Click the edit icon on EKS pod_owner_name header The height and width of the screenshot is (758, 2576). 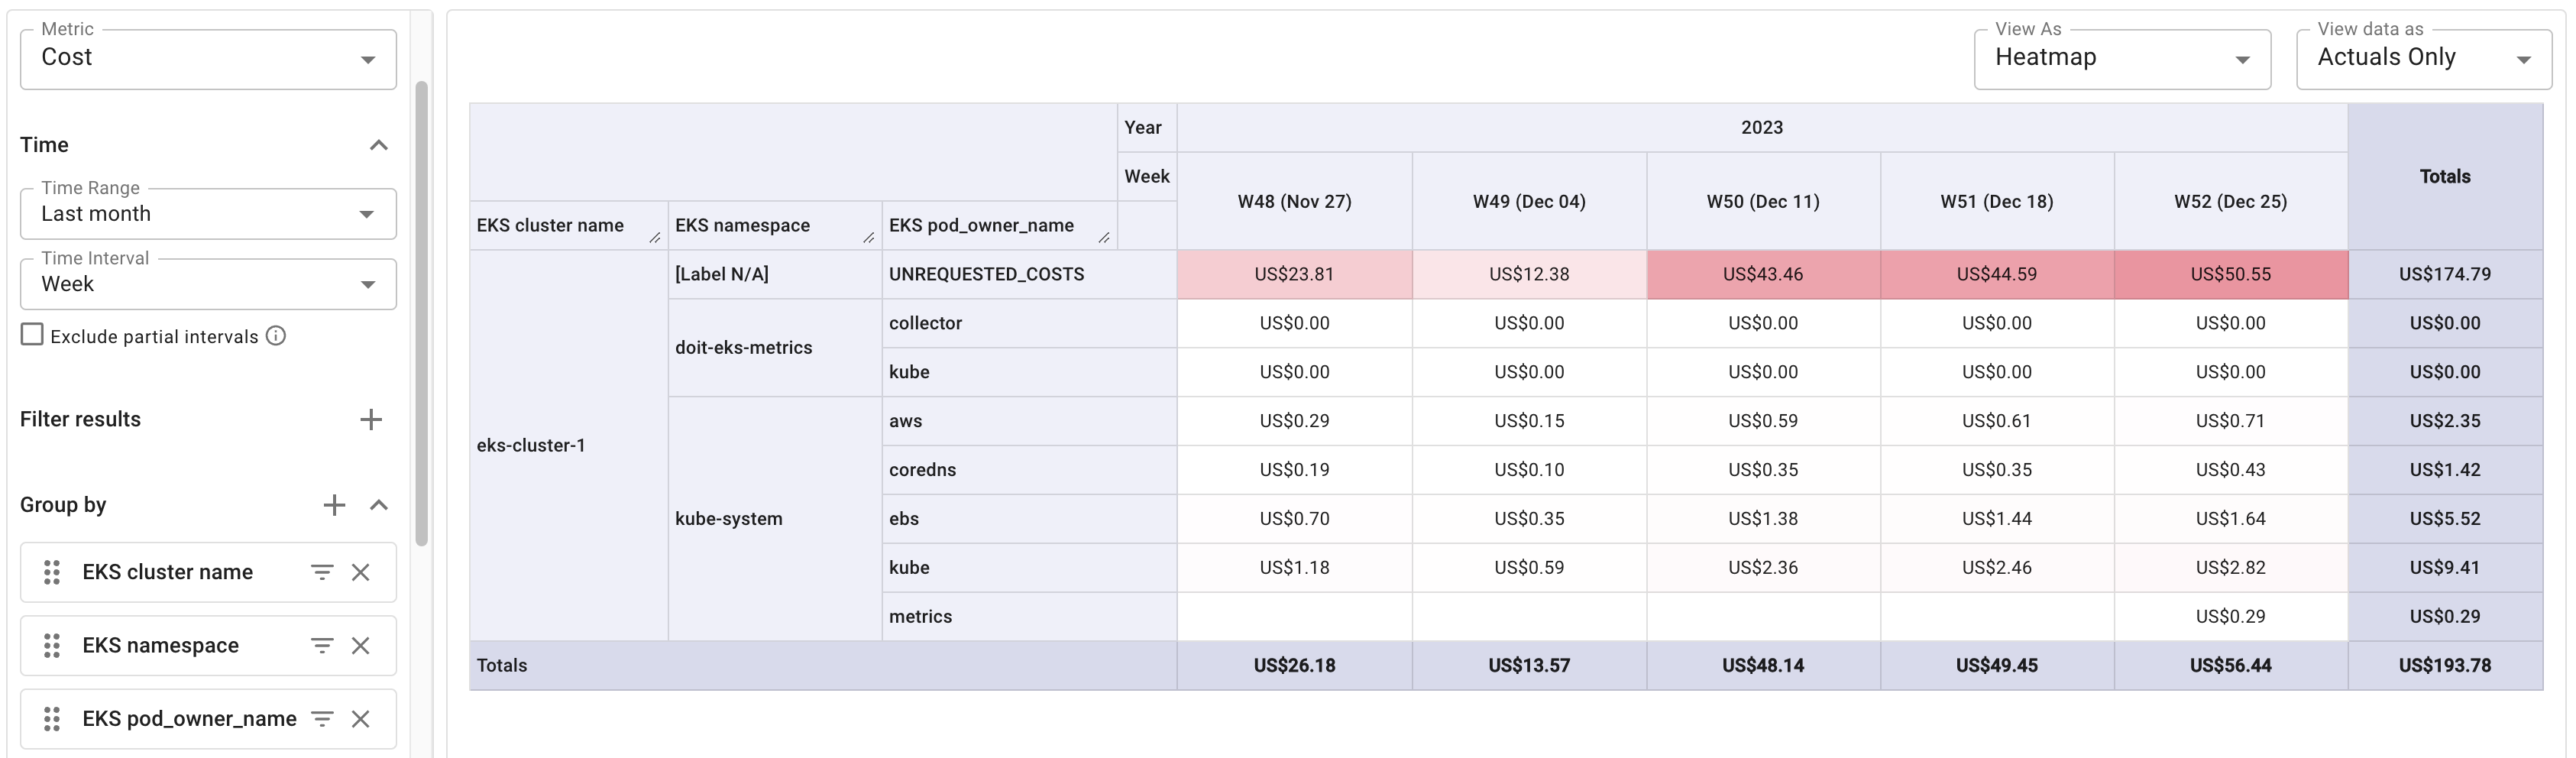coord(1105,237)
